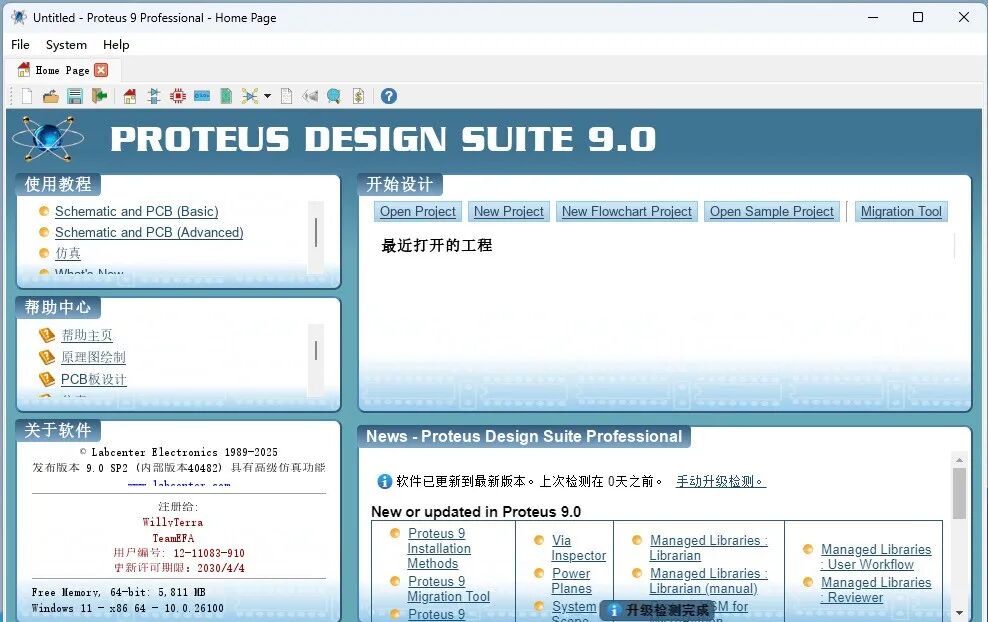Open the Help menu
The width and height of the screenshot is (988, 622).
(x=116, y=45)
